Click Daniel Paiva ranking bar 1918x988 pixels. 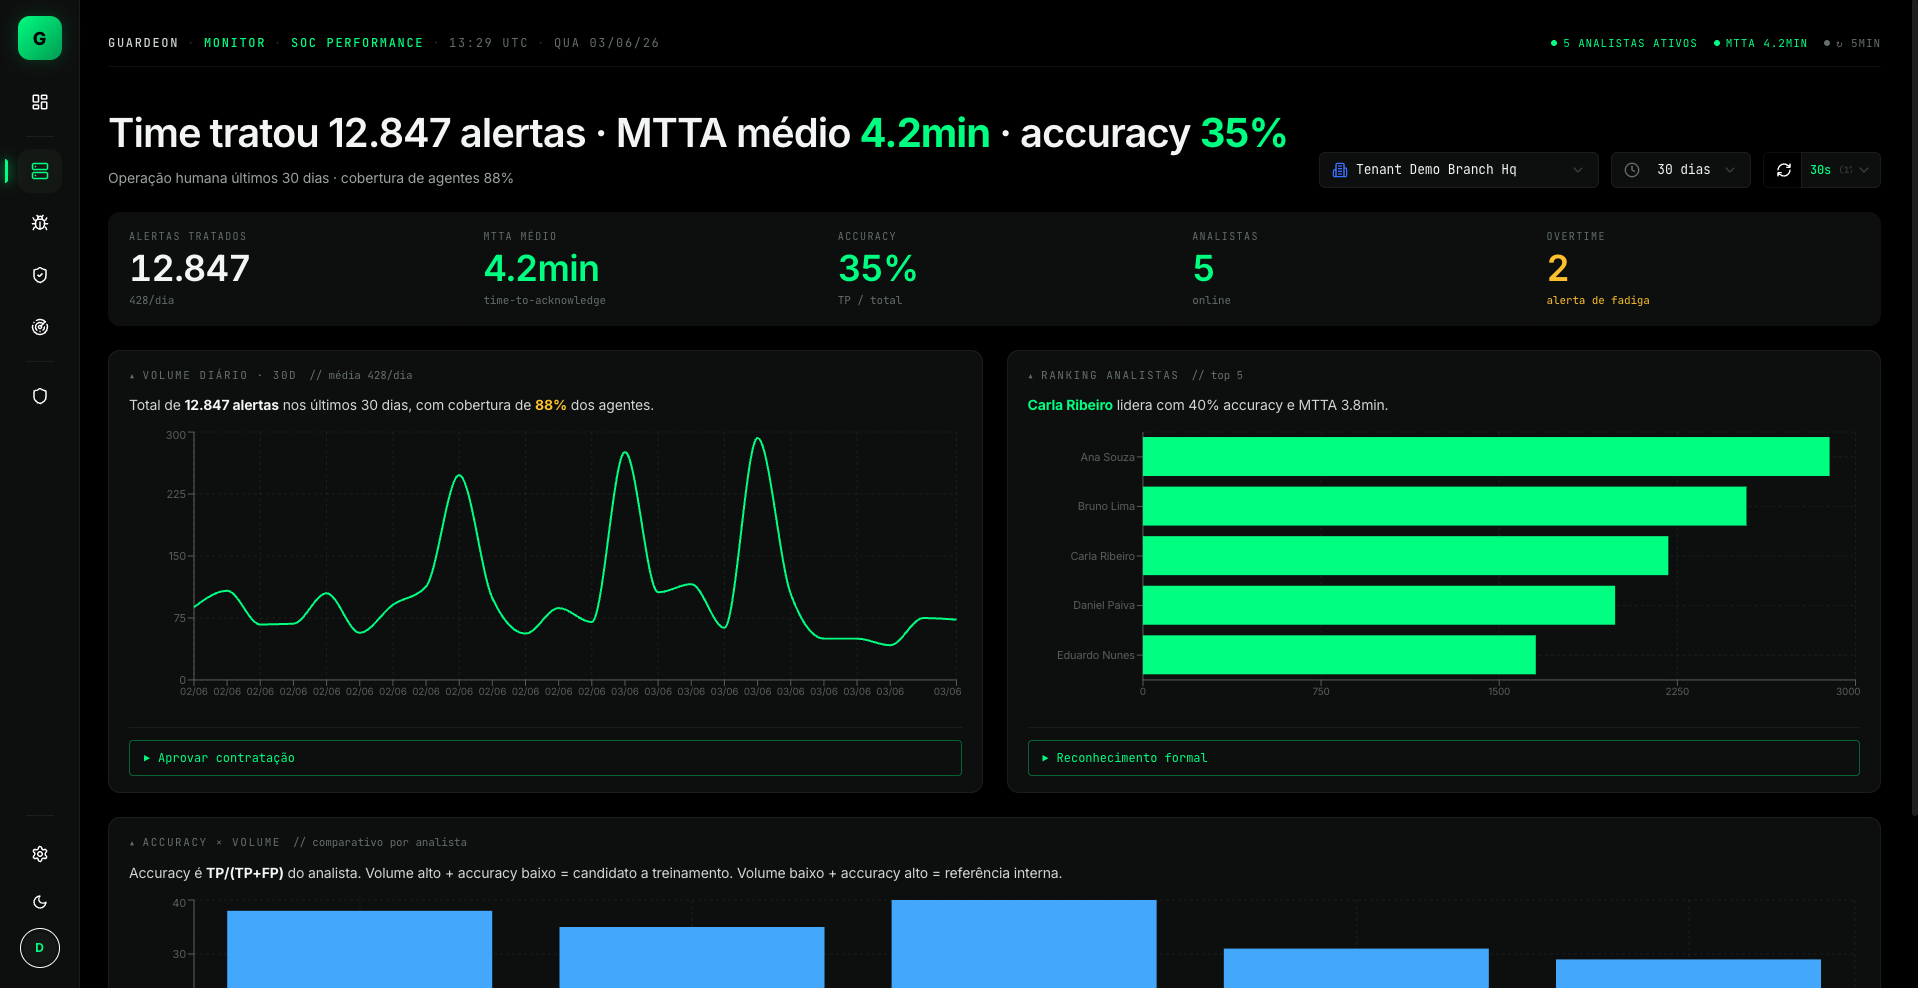click(1379, 605)
